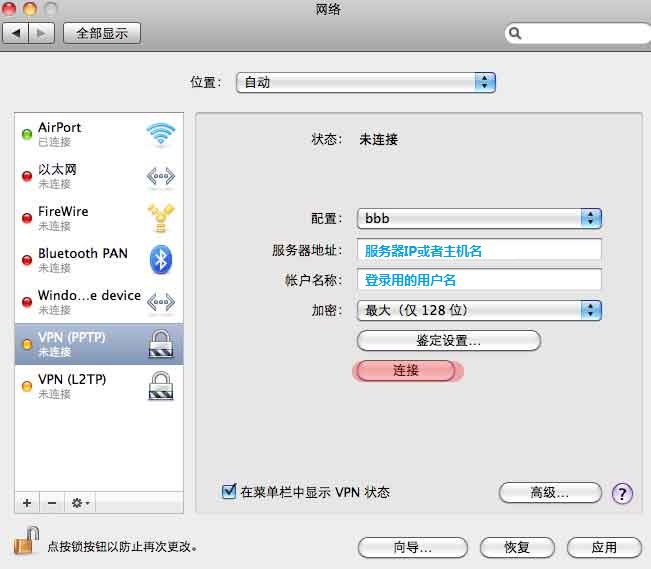Click the yellow status dot beside VPN (L2TP)
651x569 pixels.
tap(27, 386)
